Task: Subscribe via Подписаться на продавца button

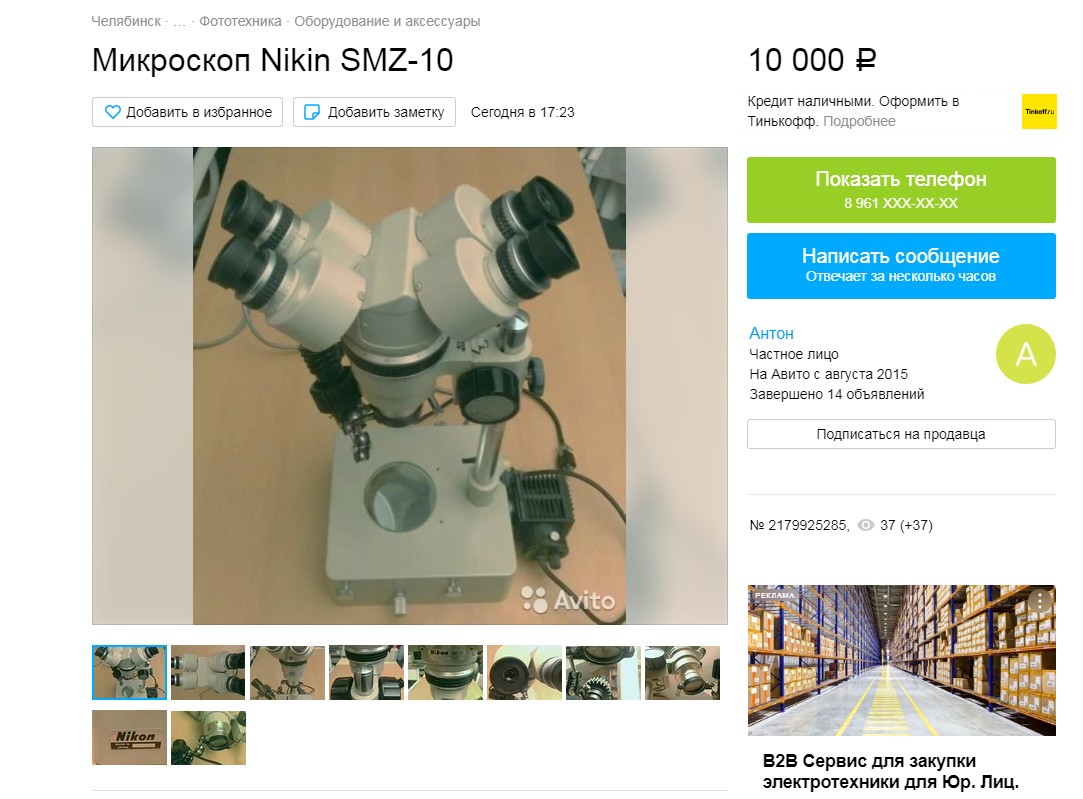Action: click(901, 434)
